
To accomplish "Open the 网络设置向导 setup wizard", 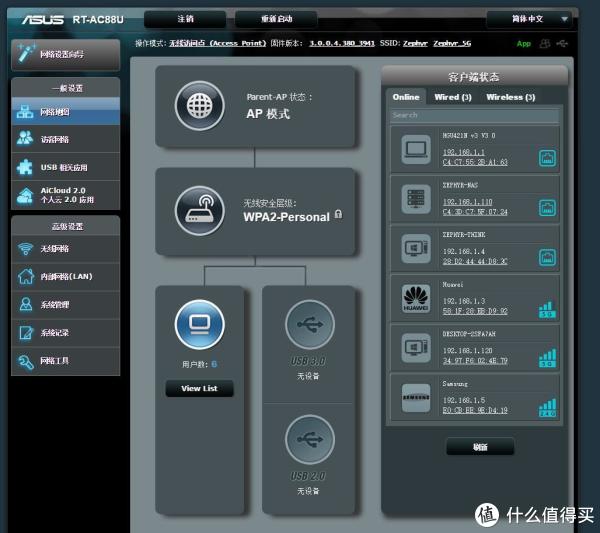I will pyautogui.click(x=65, y=55).
